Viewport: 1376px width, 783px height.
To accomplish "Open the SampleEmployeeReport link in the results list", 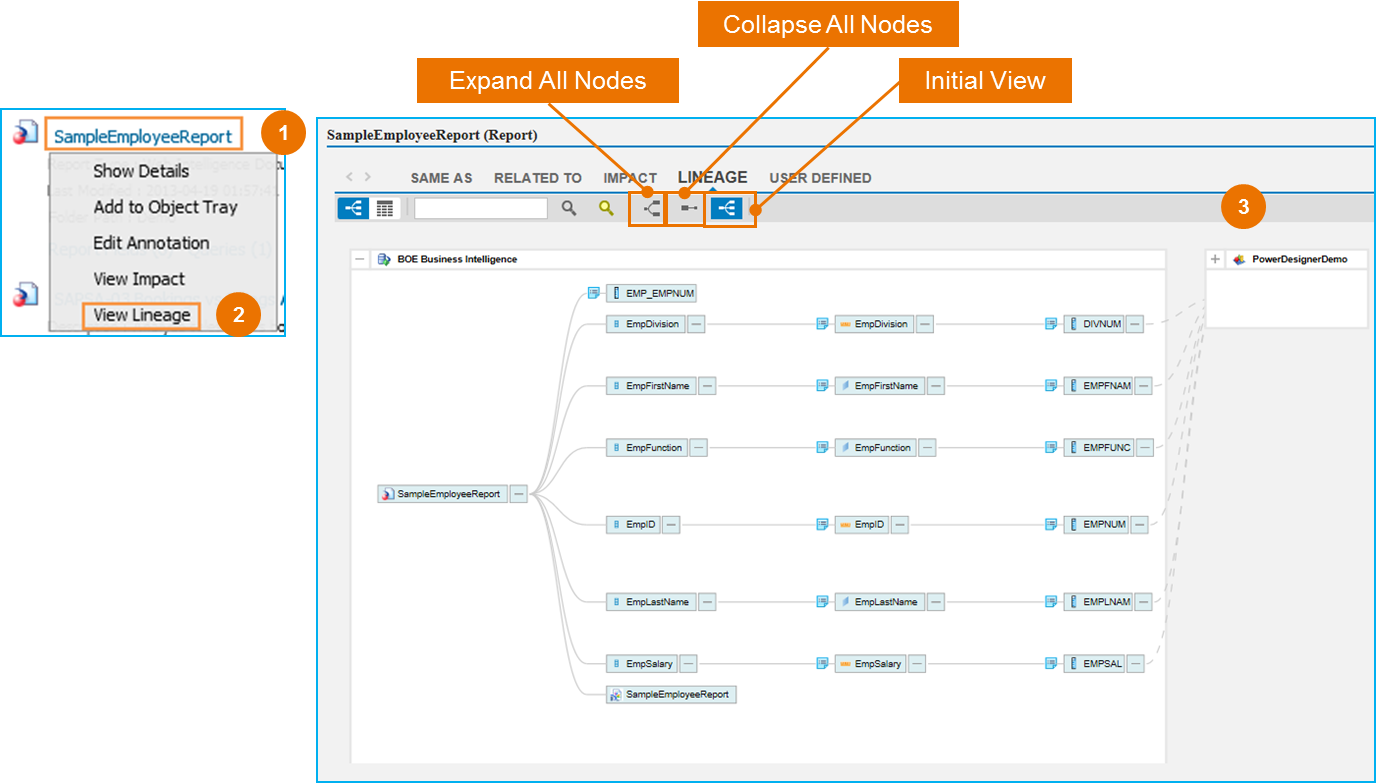I will [143, 136].
